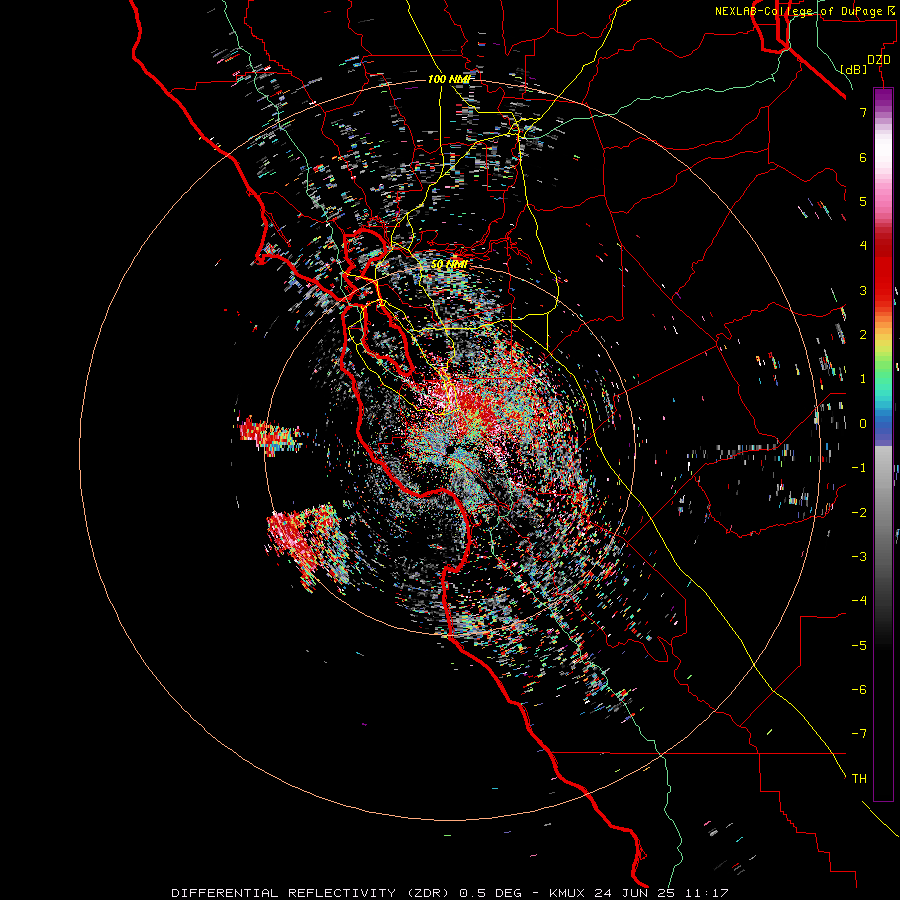Click the -2 value on the scale
Viewport: 900px width, 900px height.
[859, 512]
